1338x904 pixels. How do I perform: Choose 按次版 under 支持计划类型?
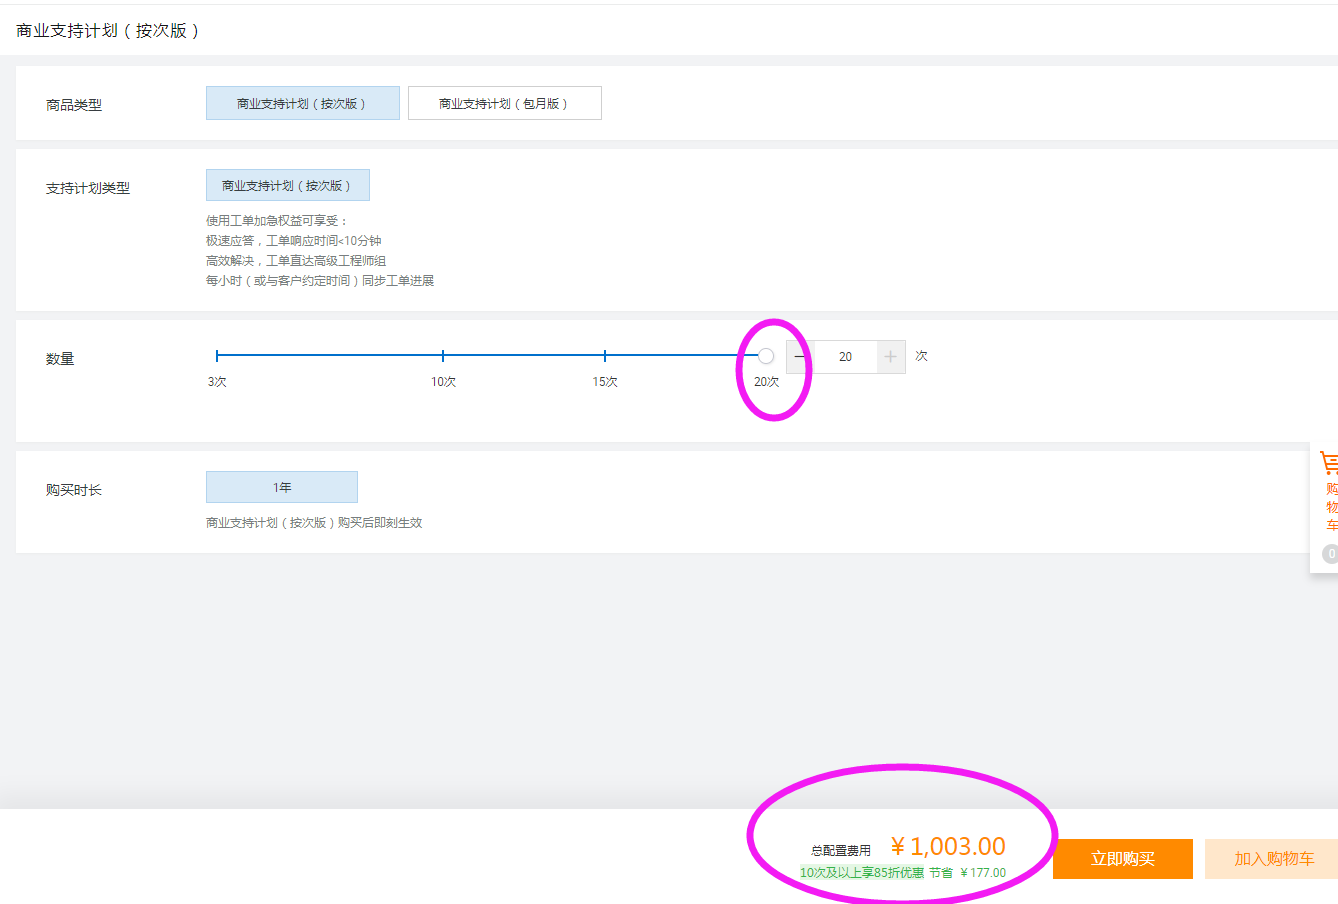[287, 185]
